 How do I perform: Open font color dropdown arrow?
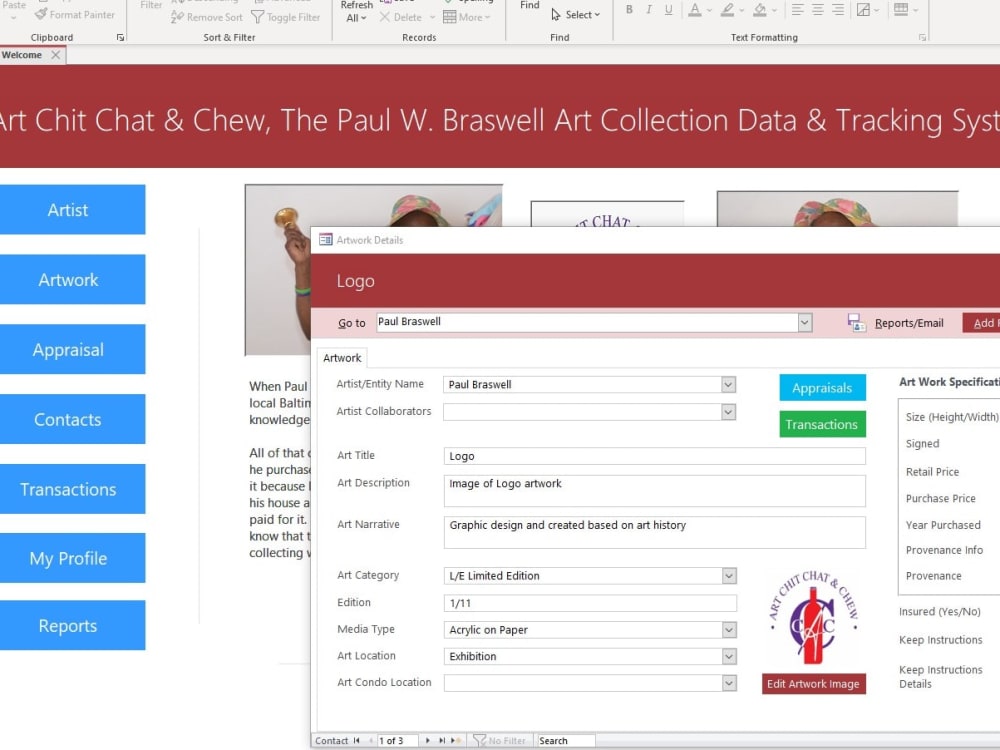(709, 10)
